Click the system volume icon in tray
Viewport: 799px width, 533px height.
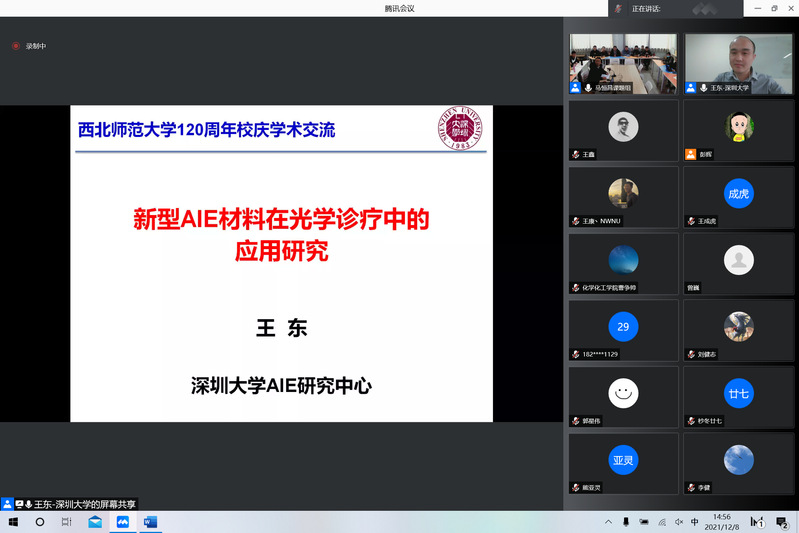(677, 522)
